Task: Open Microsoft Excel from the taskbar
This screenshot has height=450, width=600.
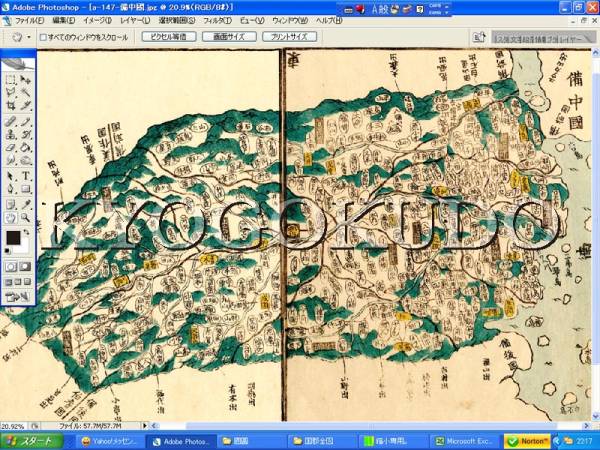Action: point(465,442)
